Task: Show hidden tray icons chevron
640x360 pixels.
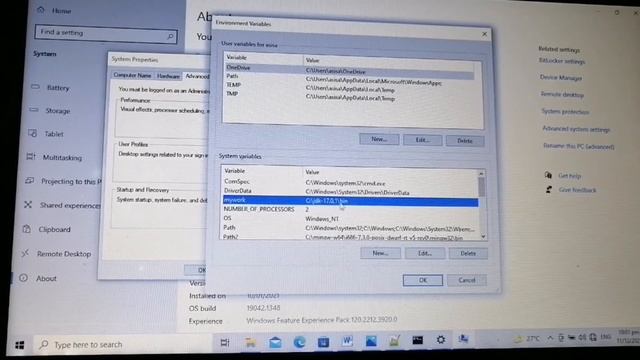Action: pyautogui.click(x=550, y=338)
